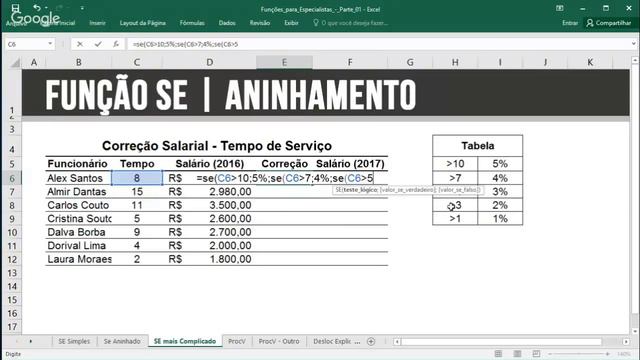The image size is (640, 360).
Task: Click the Select All corner triangle
Action: pyautogui.click(x=15, y=62)
